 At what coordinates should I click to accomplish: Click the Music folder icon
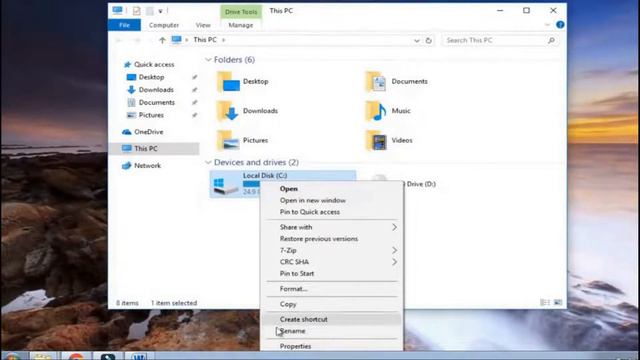click(x=376, y=111)
